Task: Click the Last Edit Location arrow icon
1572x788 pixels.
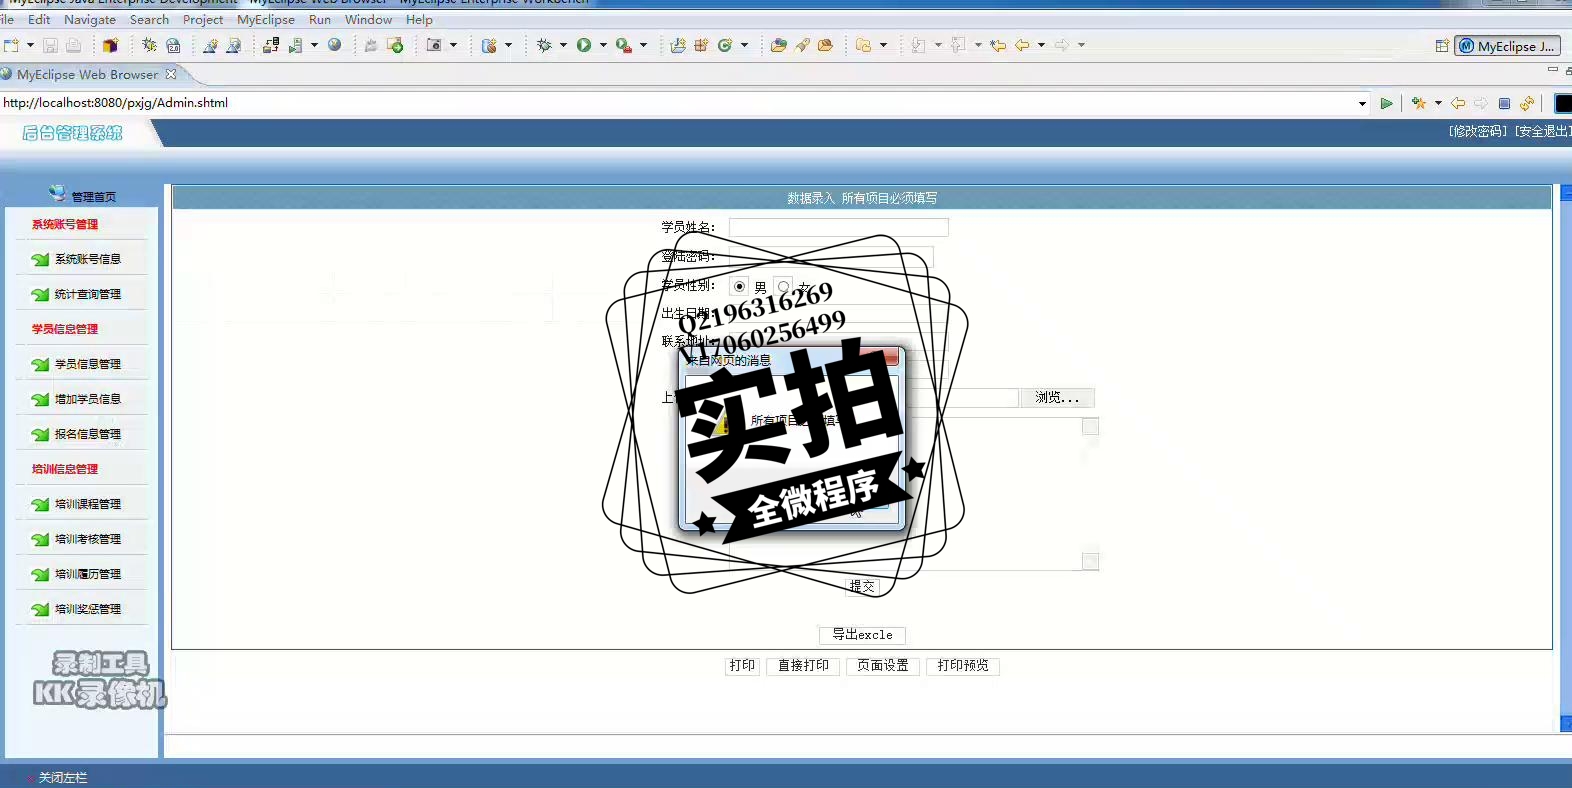Action: 997,45
